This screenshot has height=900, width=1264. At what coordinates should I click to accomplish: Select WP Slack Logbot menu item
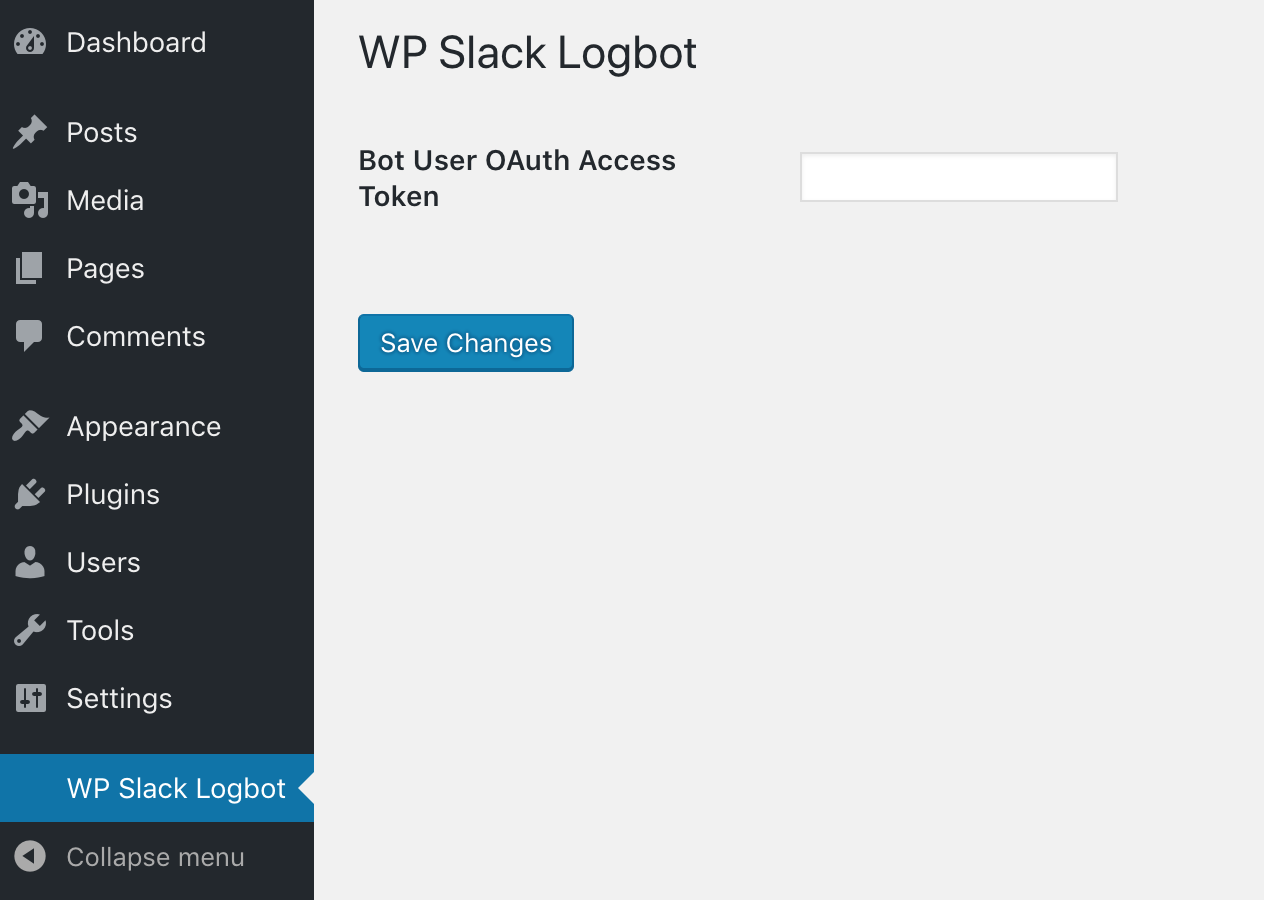(x=176, y=788)
